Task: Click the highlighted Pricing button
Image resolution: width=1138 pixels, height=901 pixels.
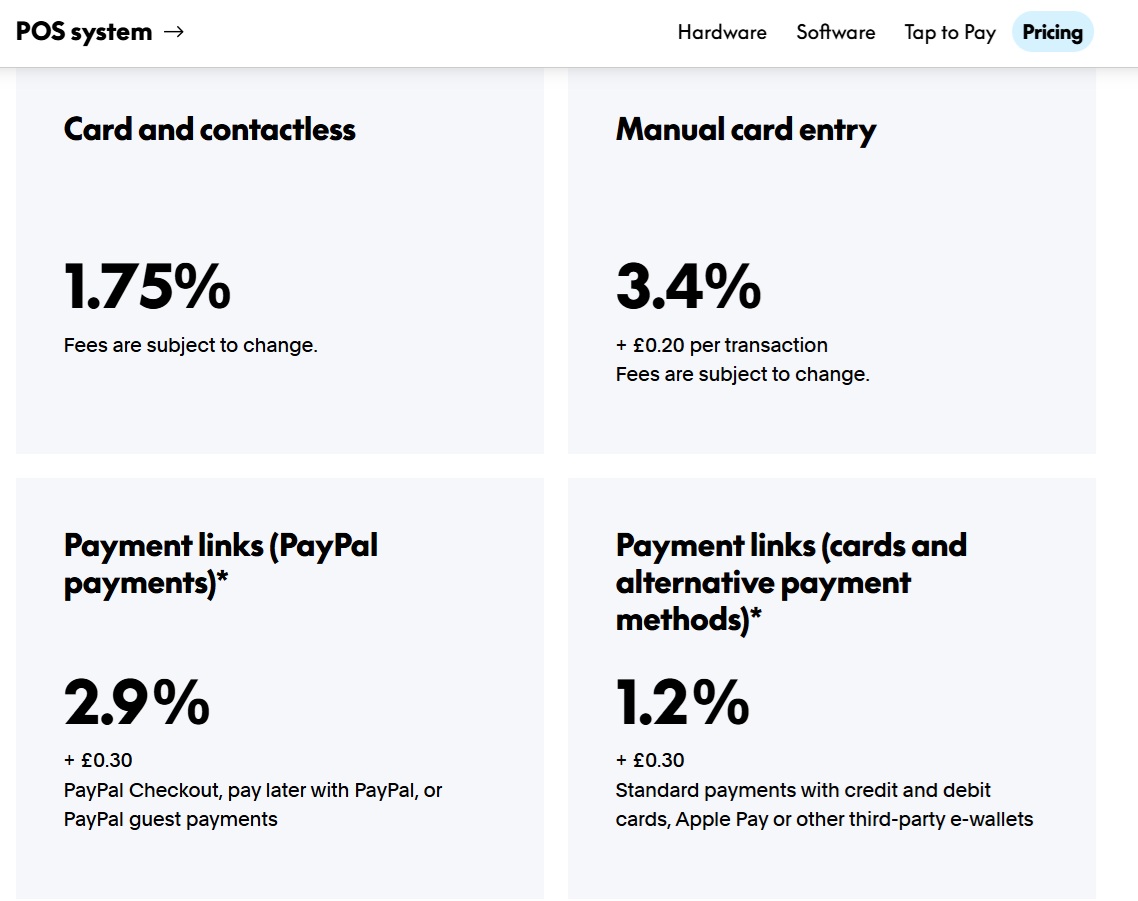Action: (x=1052, y=32)
